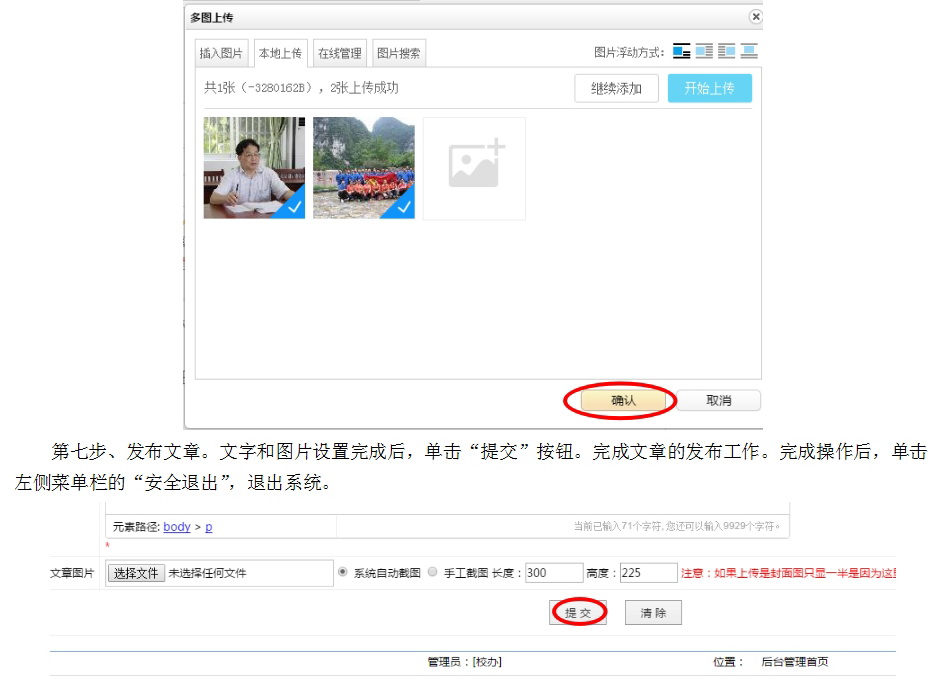Screen dimensions: 945x679
Task: Select the 手工截图 radio button
Action: (x=432, y=572)
